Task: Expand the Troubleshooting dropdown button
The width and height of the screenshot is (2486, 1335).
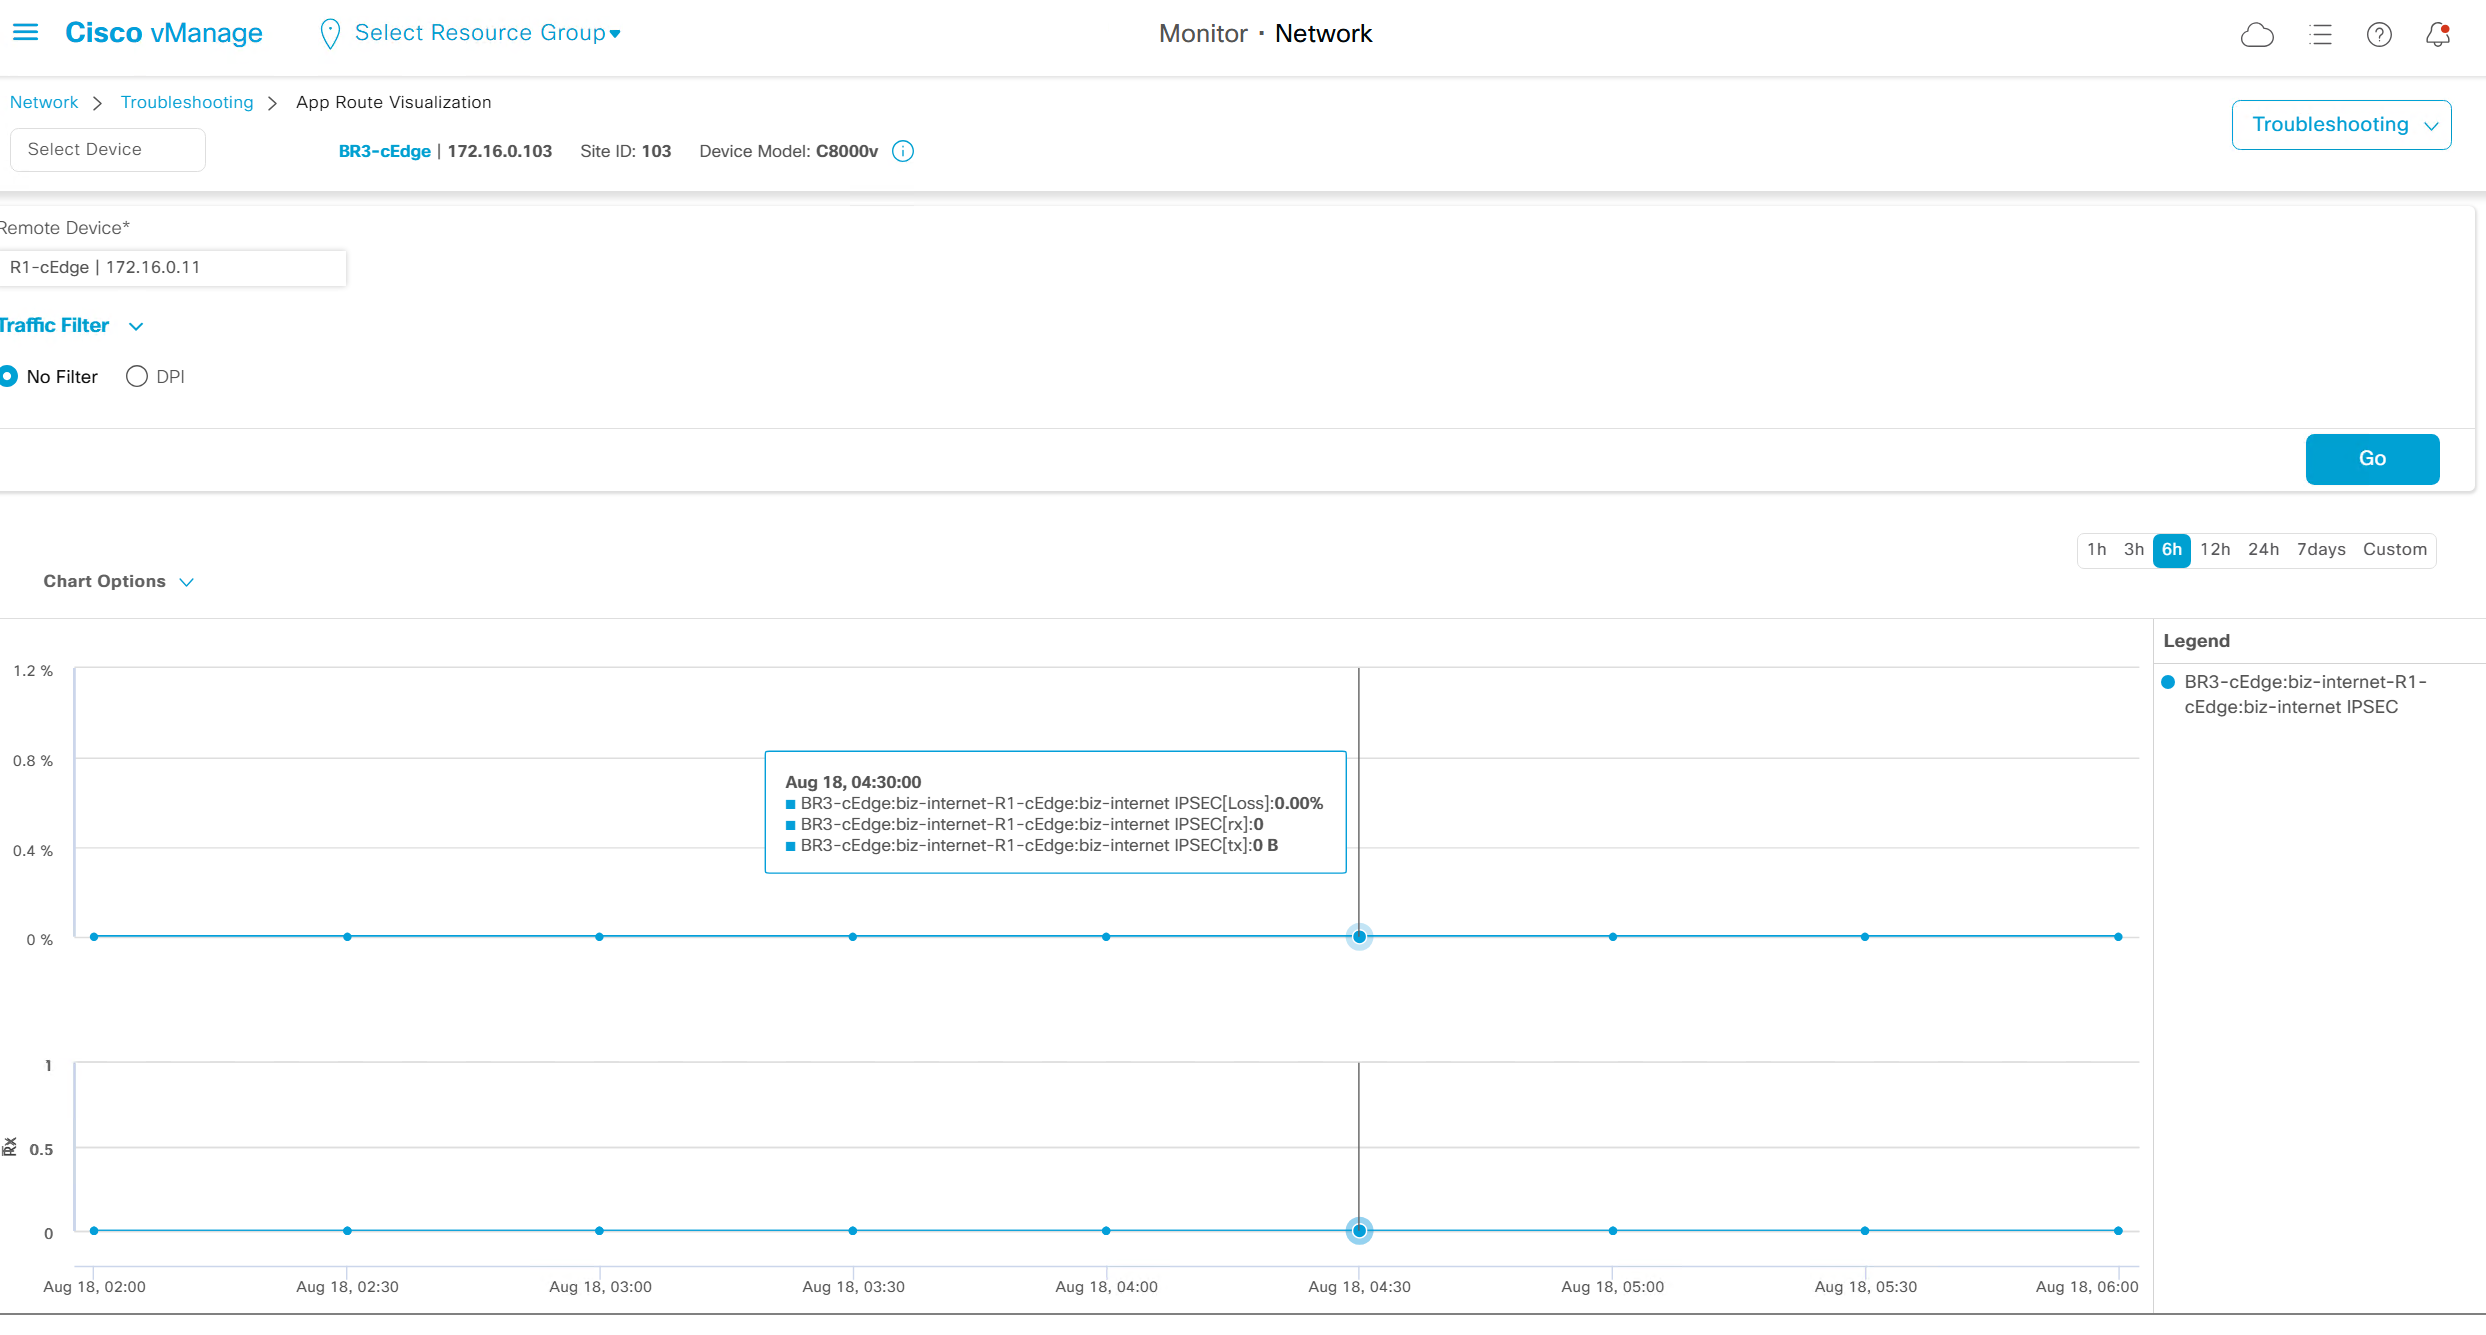Action: tap(2341, 125)
